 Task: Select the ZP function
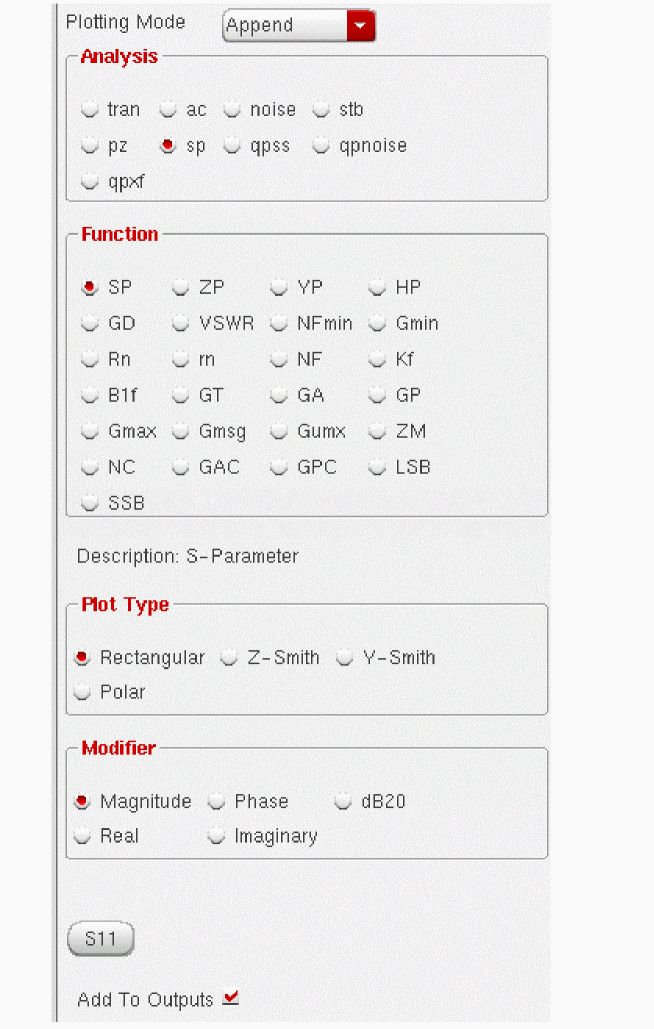[181, 288]
